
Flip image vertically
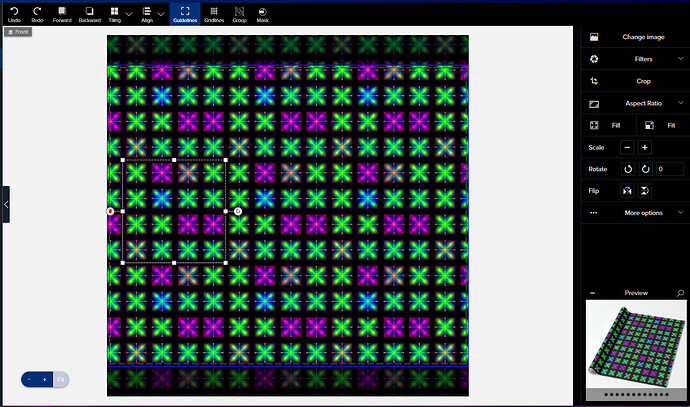click(645, 191)
